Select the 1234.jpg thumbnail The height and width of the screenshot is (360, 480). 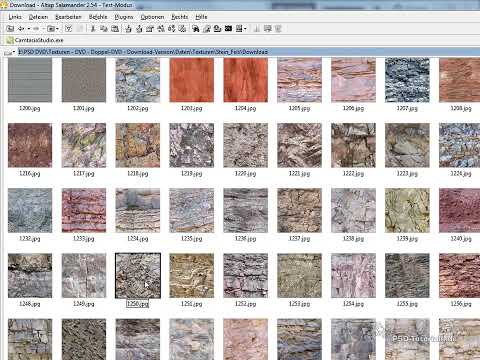click(x=138, y=210)
